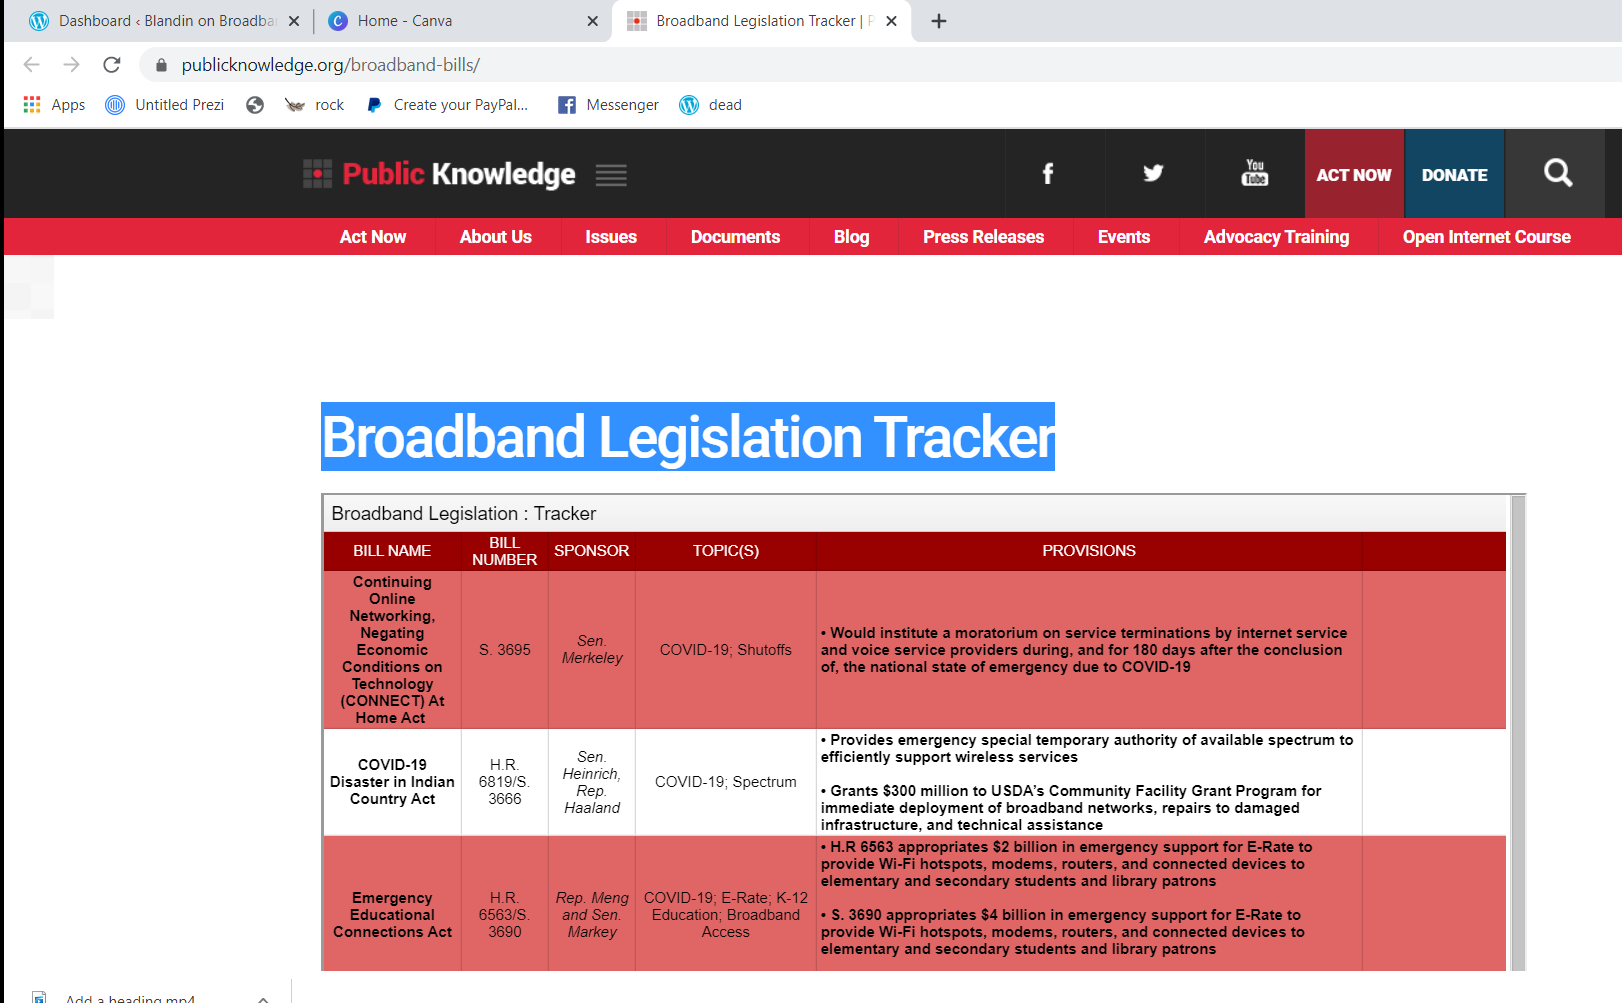Click the PROVISIONS column header
Screen dimensions: 1622x1003
pos(1089,551)
